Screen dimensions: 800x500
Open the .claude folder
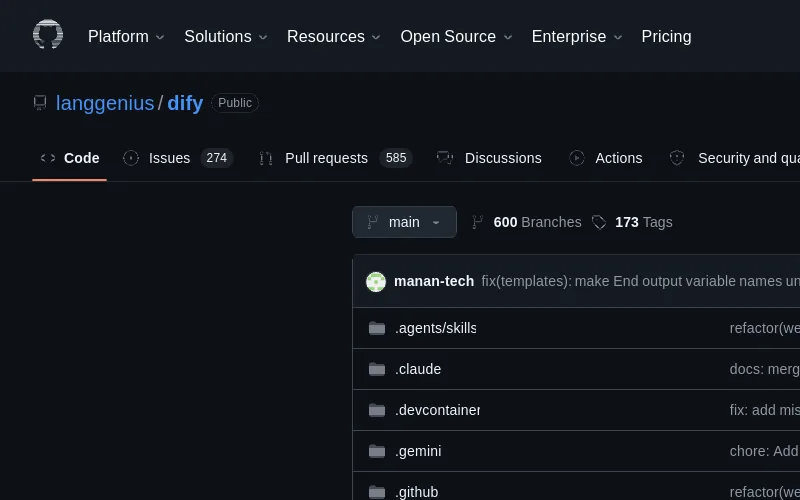click(418, 369)
